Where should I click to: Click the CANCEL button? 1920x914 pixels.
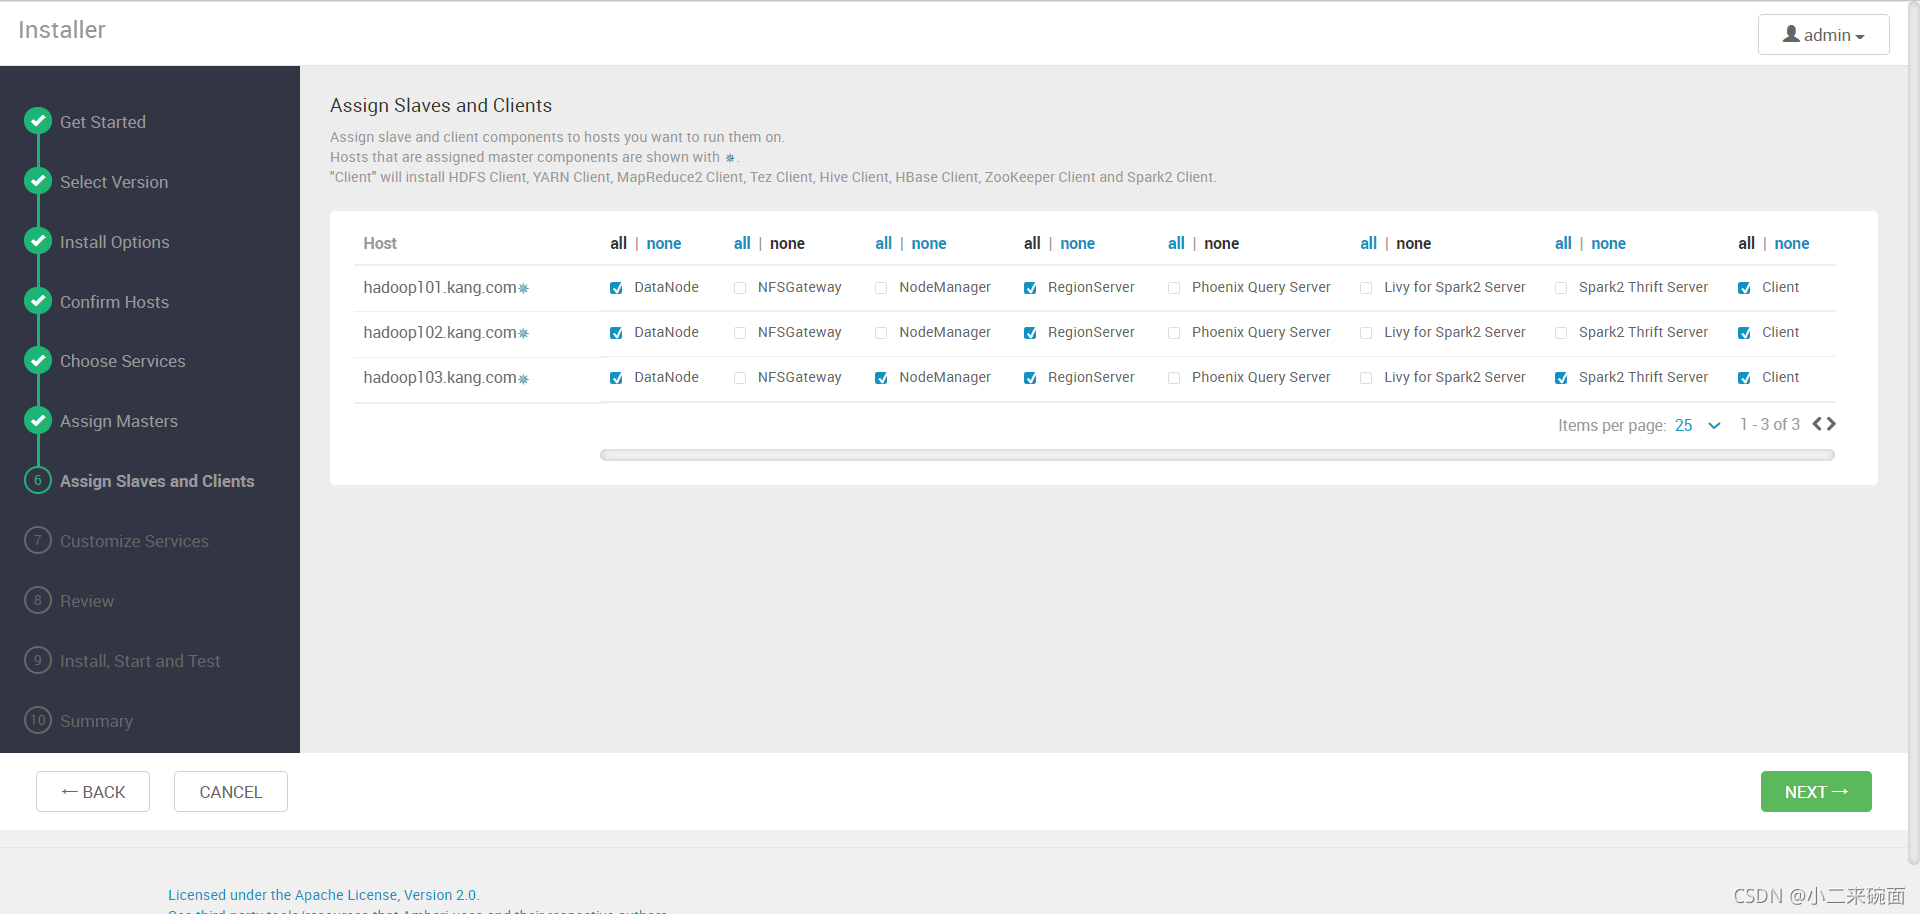231,791
